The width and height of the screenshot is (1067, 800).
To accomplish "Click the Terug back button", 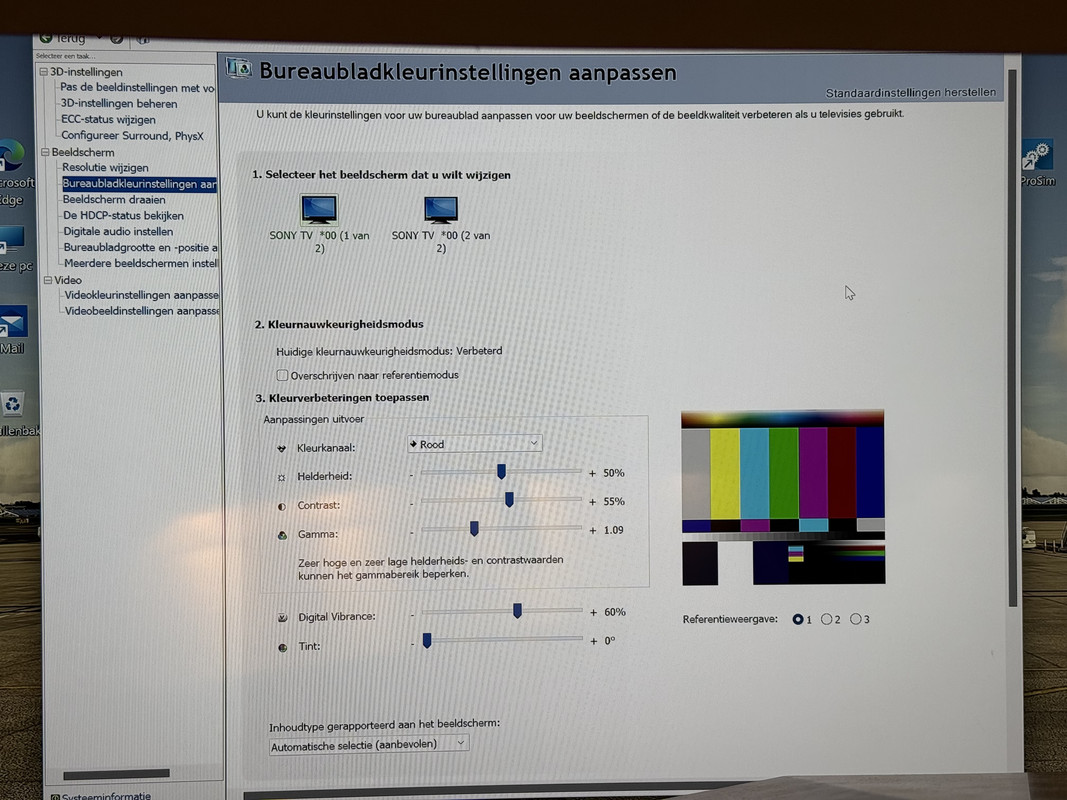I will point(63,38).
